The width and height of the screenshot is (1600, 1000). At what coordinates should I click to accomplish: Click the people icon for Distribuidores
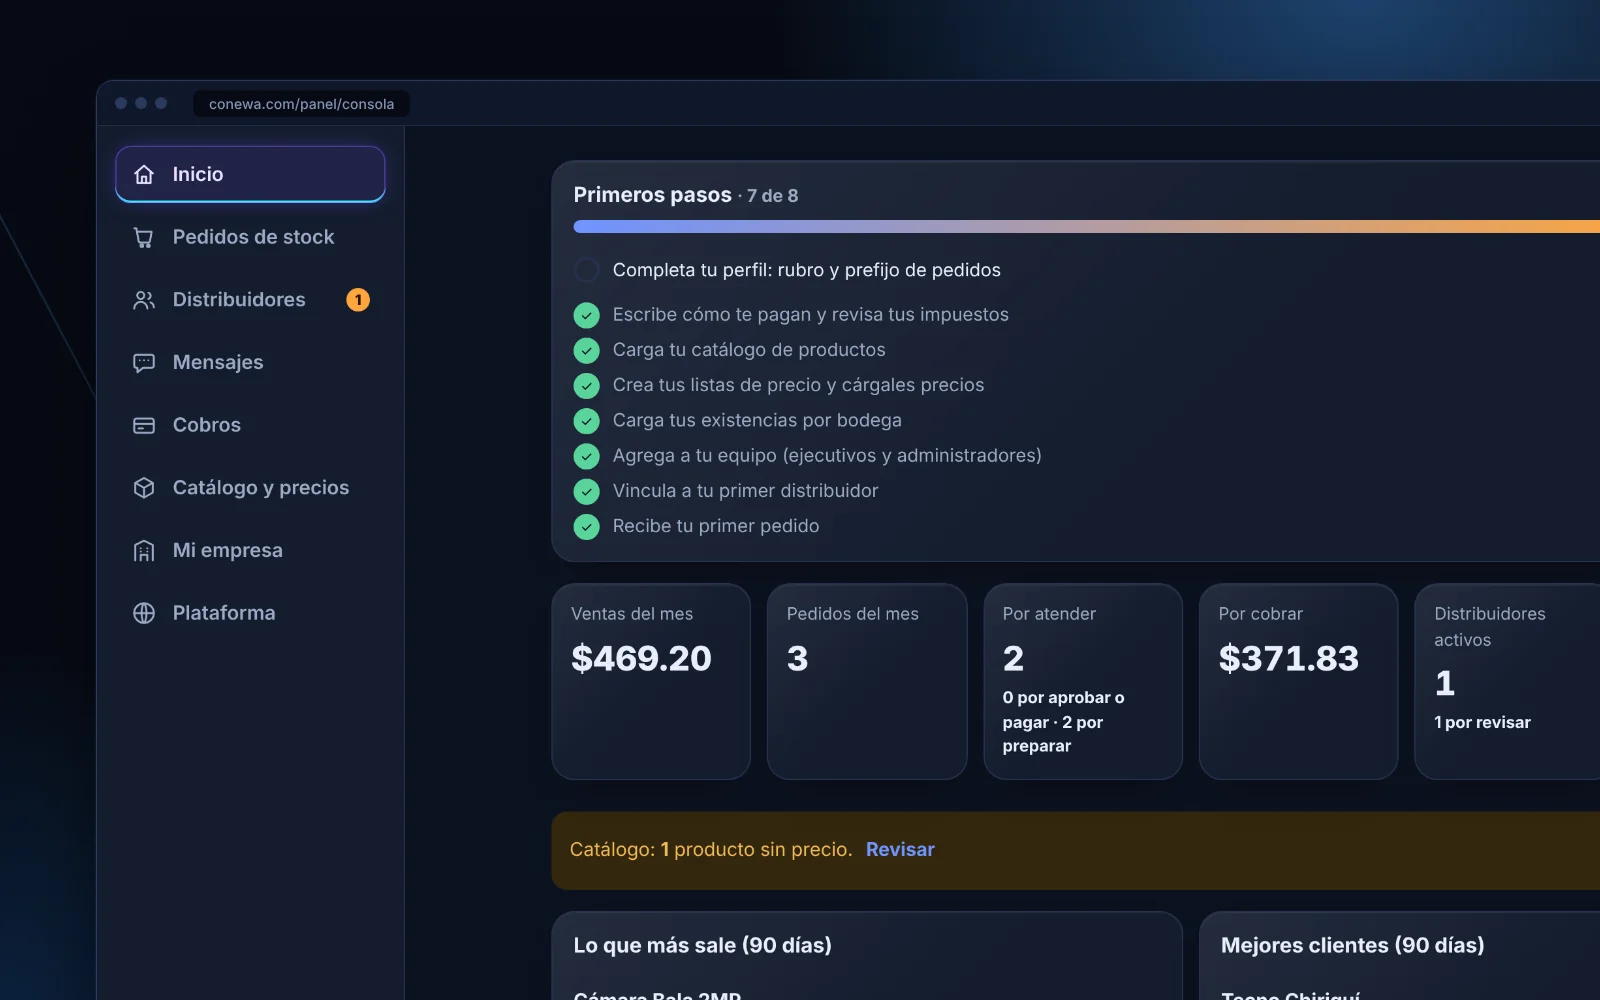tap(144, 300)
